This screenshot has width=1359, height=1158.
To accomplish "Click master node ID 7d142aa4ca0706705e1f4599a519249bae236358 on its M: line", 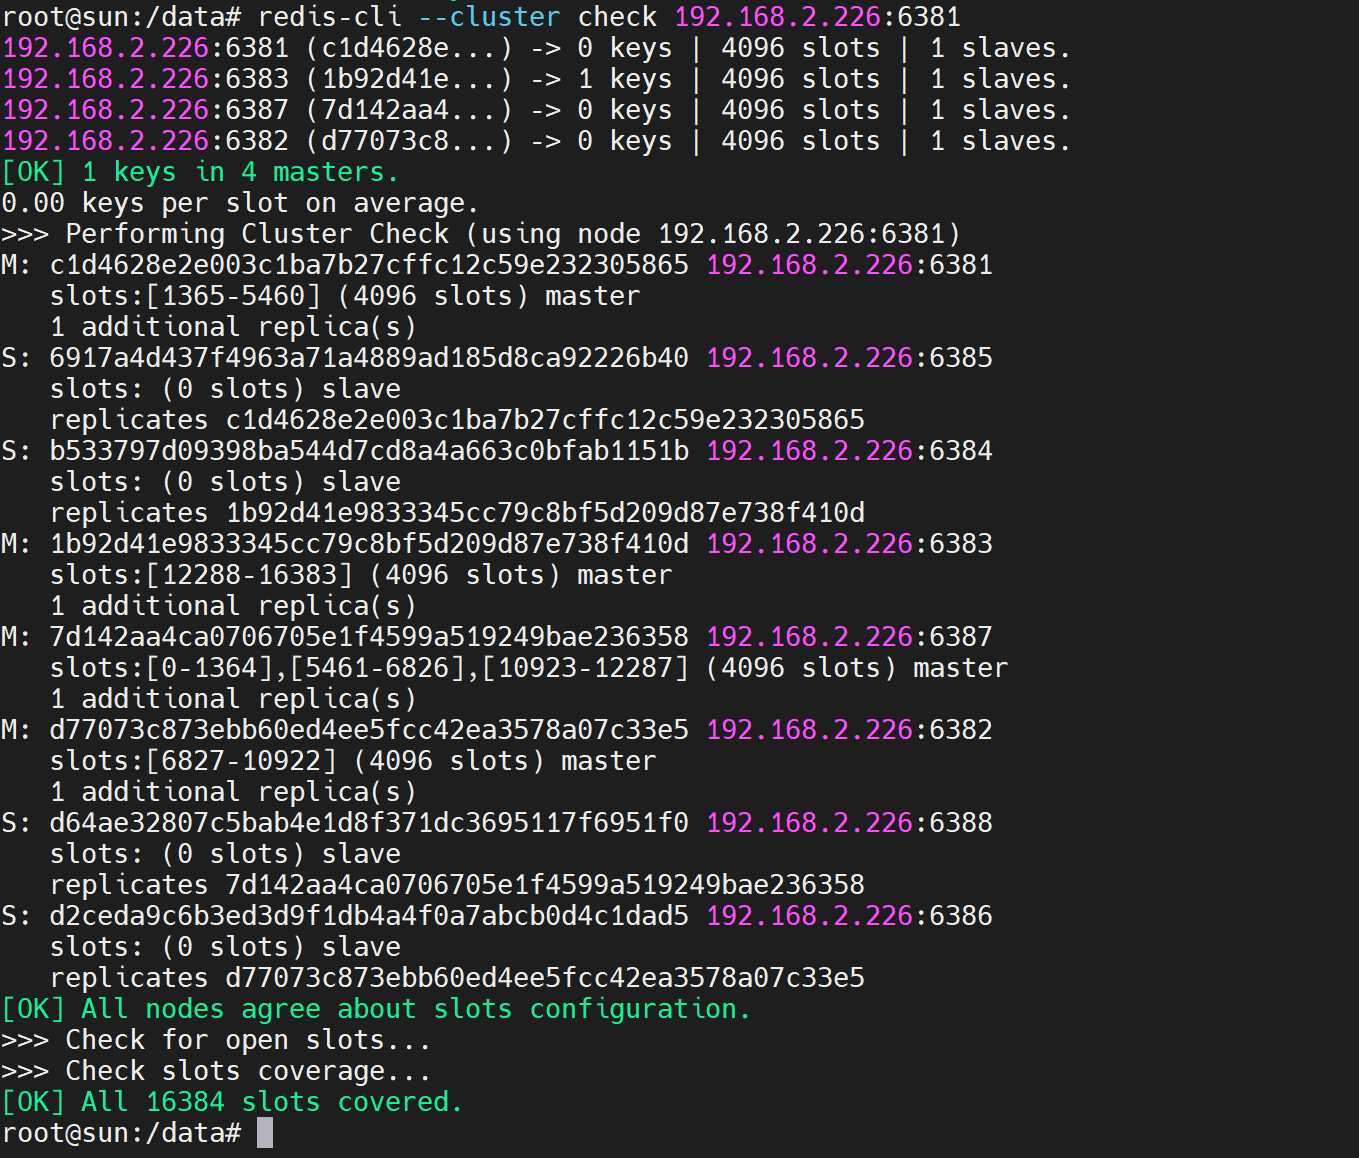I will click(369, 637).
